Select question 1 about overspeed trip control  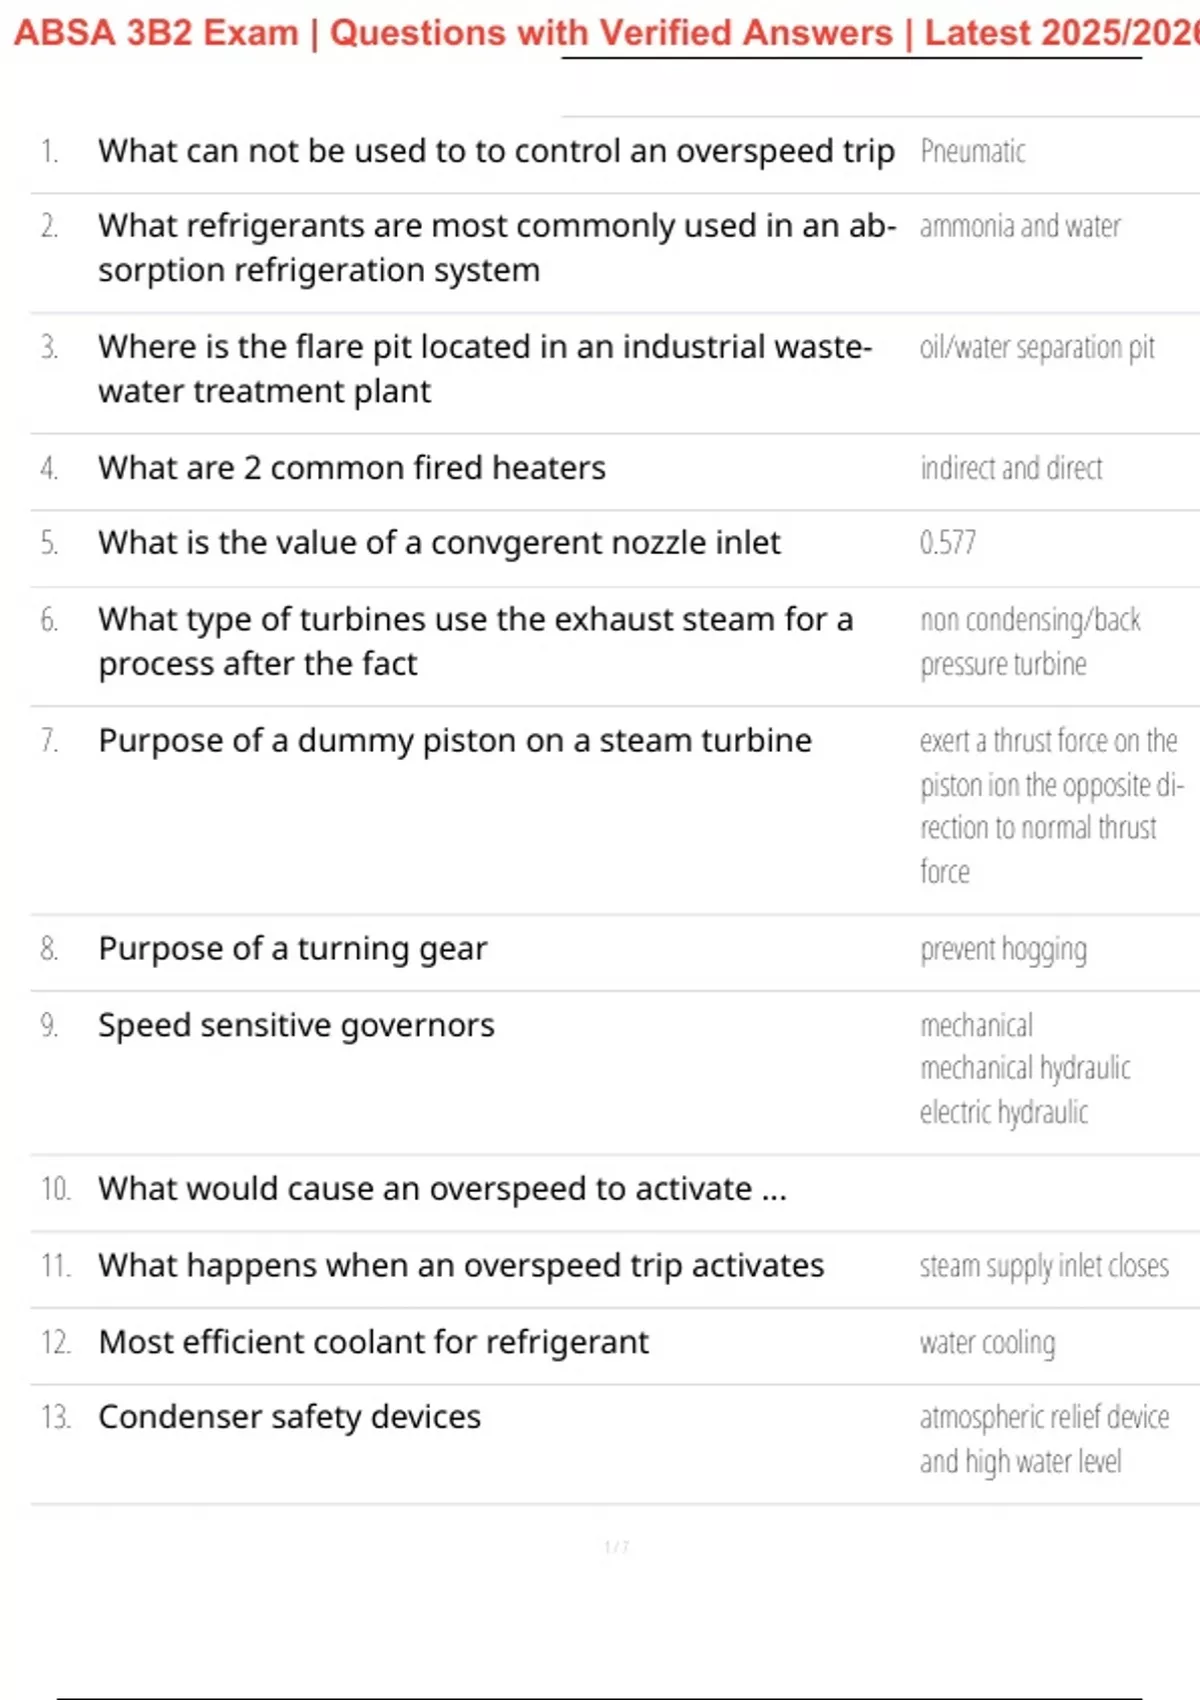[x=496, y=151]
